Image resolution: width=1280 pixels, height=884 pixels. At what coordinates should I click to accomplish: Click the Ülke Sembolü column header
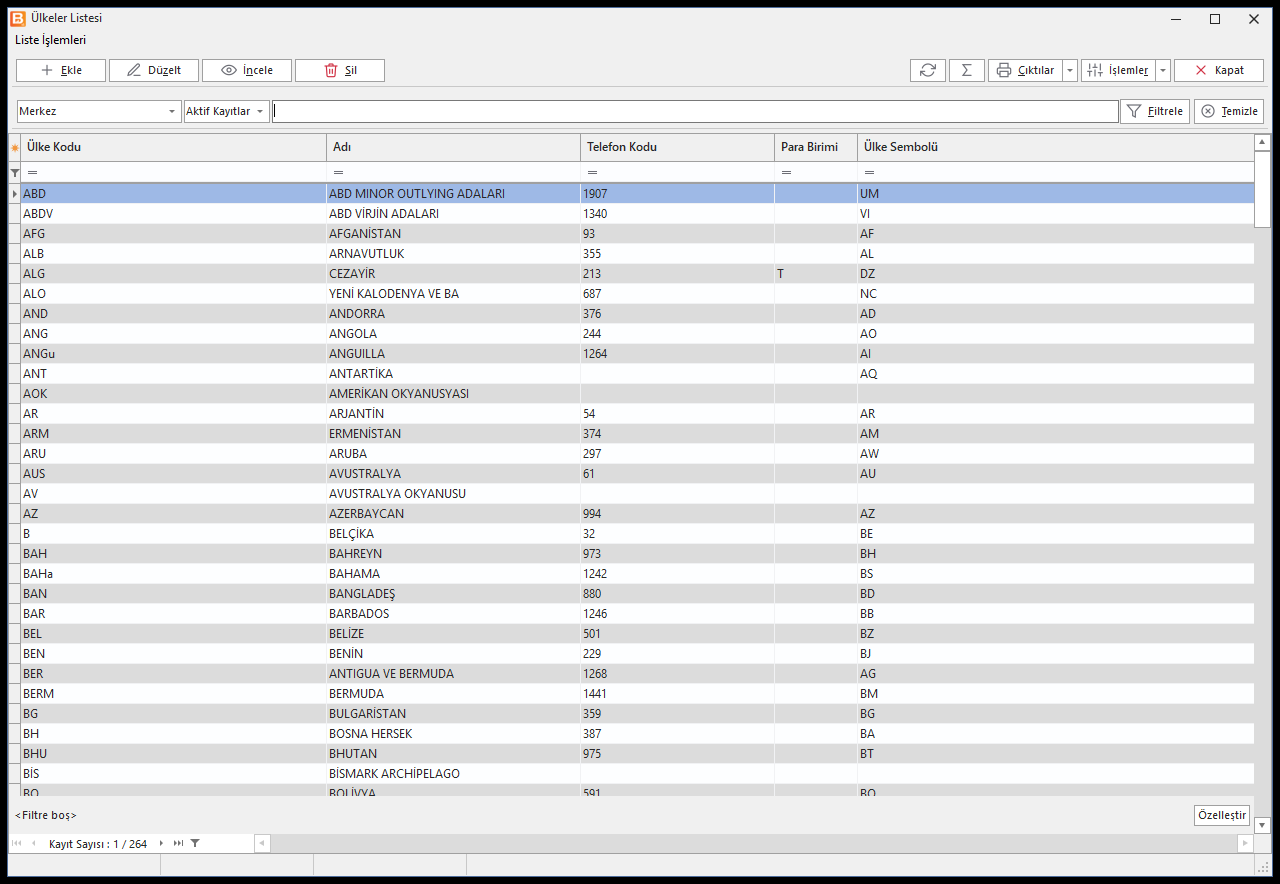(x=1055, y=147)
